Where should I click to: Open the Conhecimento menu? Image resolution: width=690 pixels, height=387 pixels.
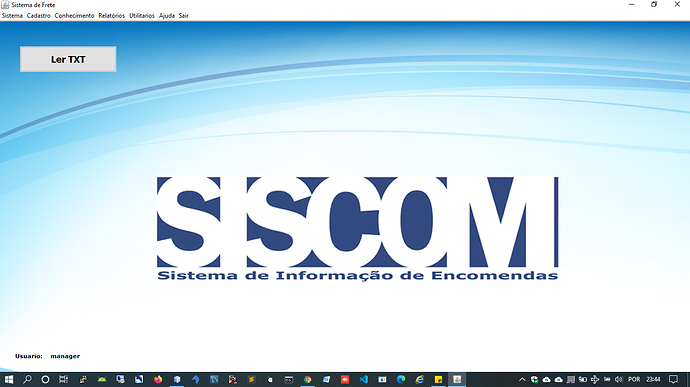point(74,15)
